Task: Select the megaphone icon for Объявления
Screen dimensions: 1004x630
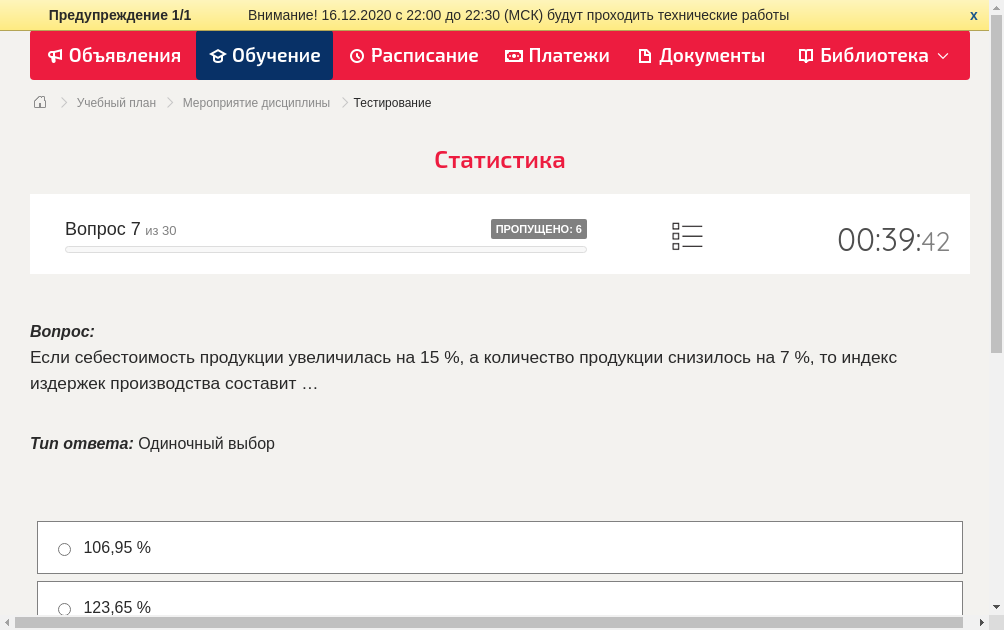Action: point(55,56)
